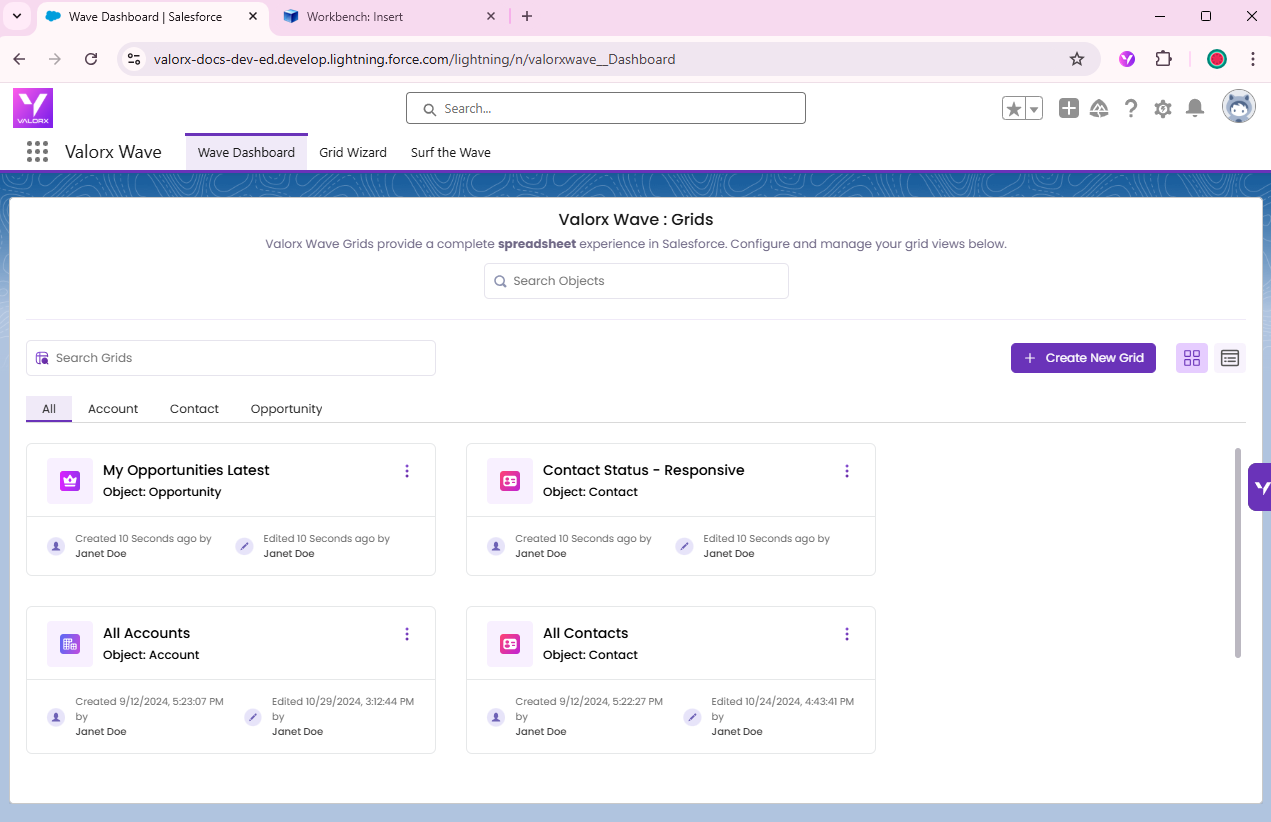1271x822 pixels.
Task: Click the 'Object: Opportunity' label
Action: point(162,492)
